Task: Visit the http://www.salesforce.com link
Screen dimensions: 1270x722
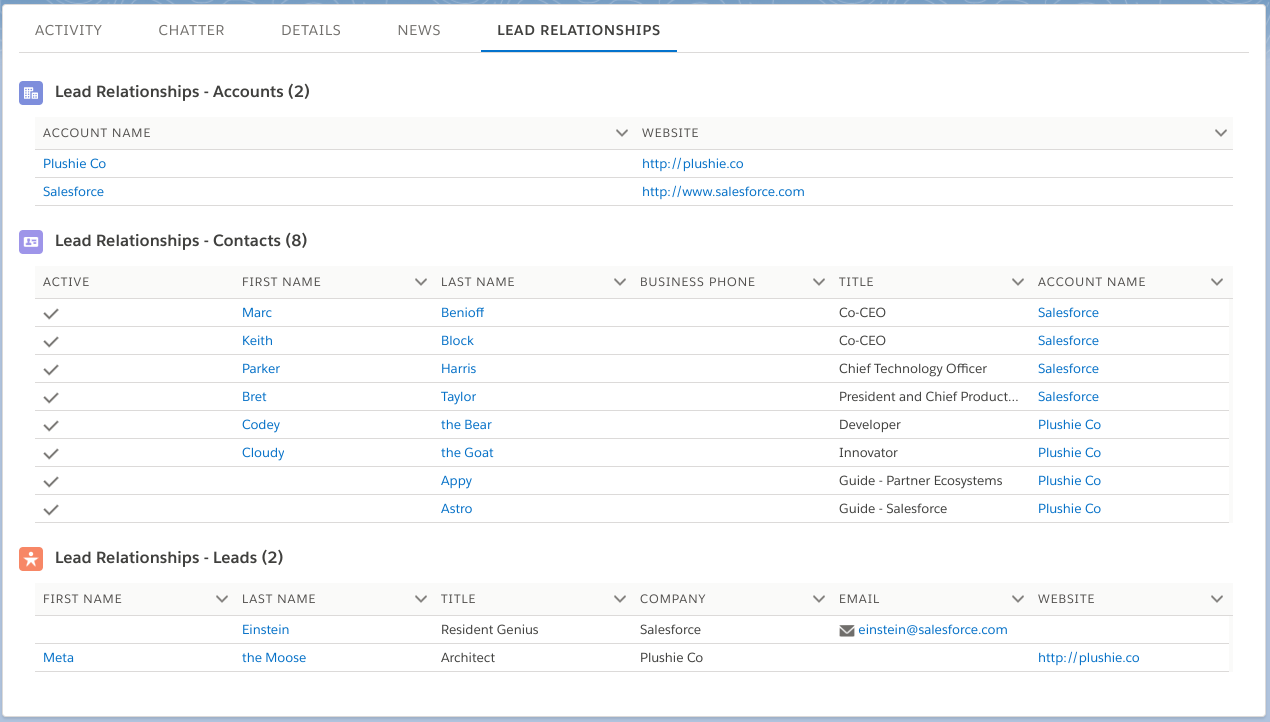Action: click(x=723, y=192)
